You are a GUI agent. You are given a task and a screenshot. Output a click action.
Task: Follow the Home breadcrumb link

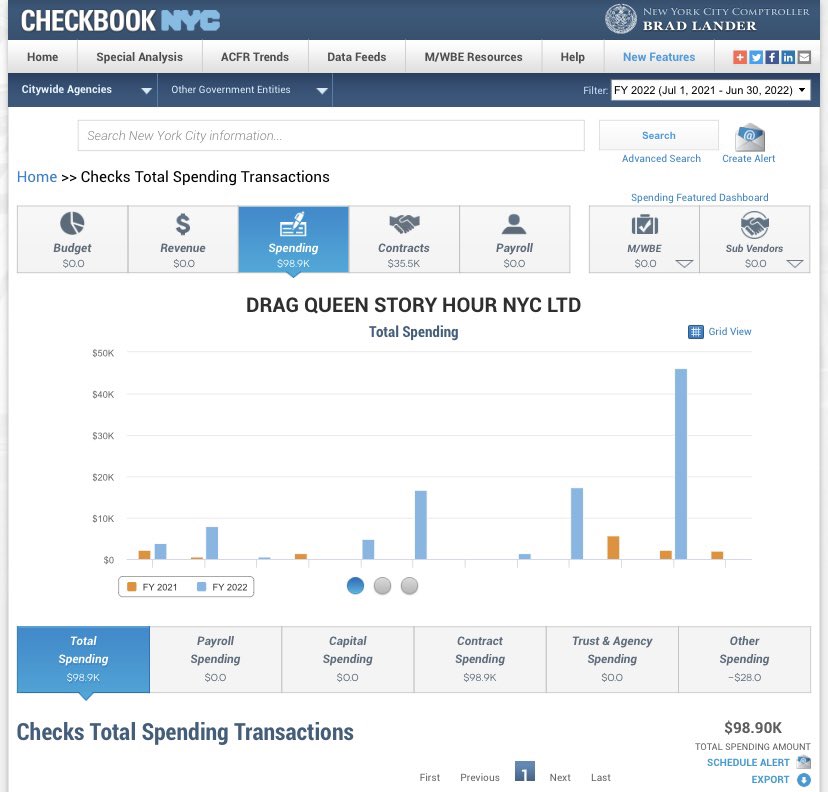tap(36, 177)
